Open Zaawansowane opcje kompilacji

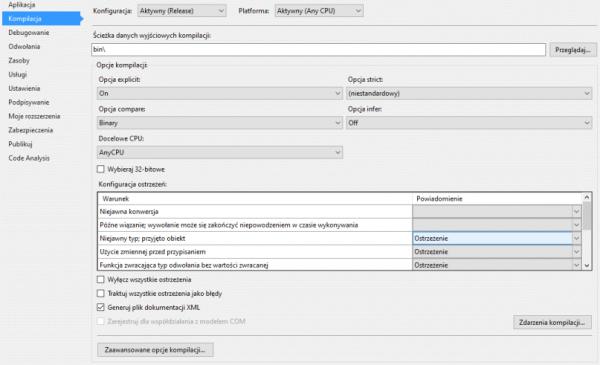point(155,350)
